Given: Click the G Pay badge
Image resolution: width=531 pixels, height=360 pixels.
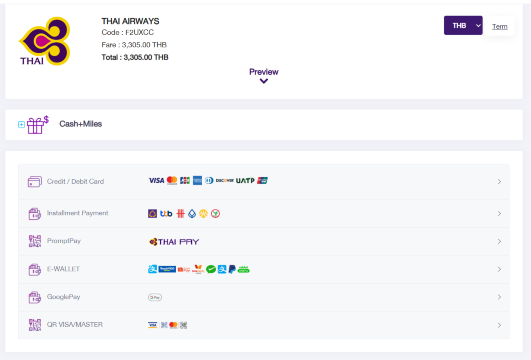Looking at the screenshot, I should coord(155,297).
